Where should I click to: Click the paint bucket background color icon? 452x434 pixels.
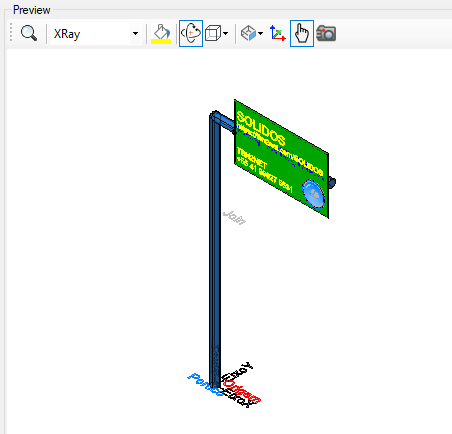pyautogui.click(x=161, y=31)
